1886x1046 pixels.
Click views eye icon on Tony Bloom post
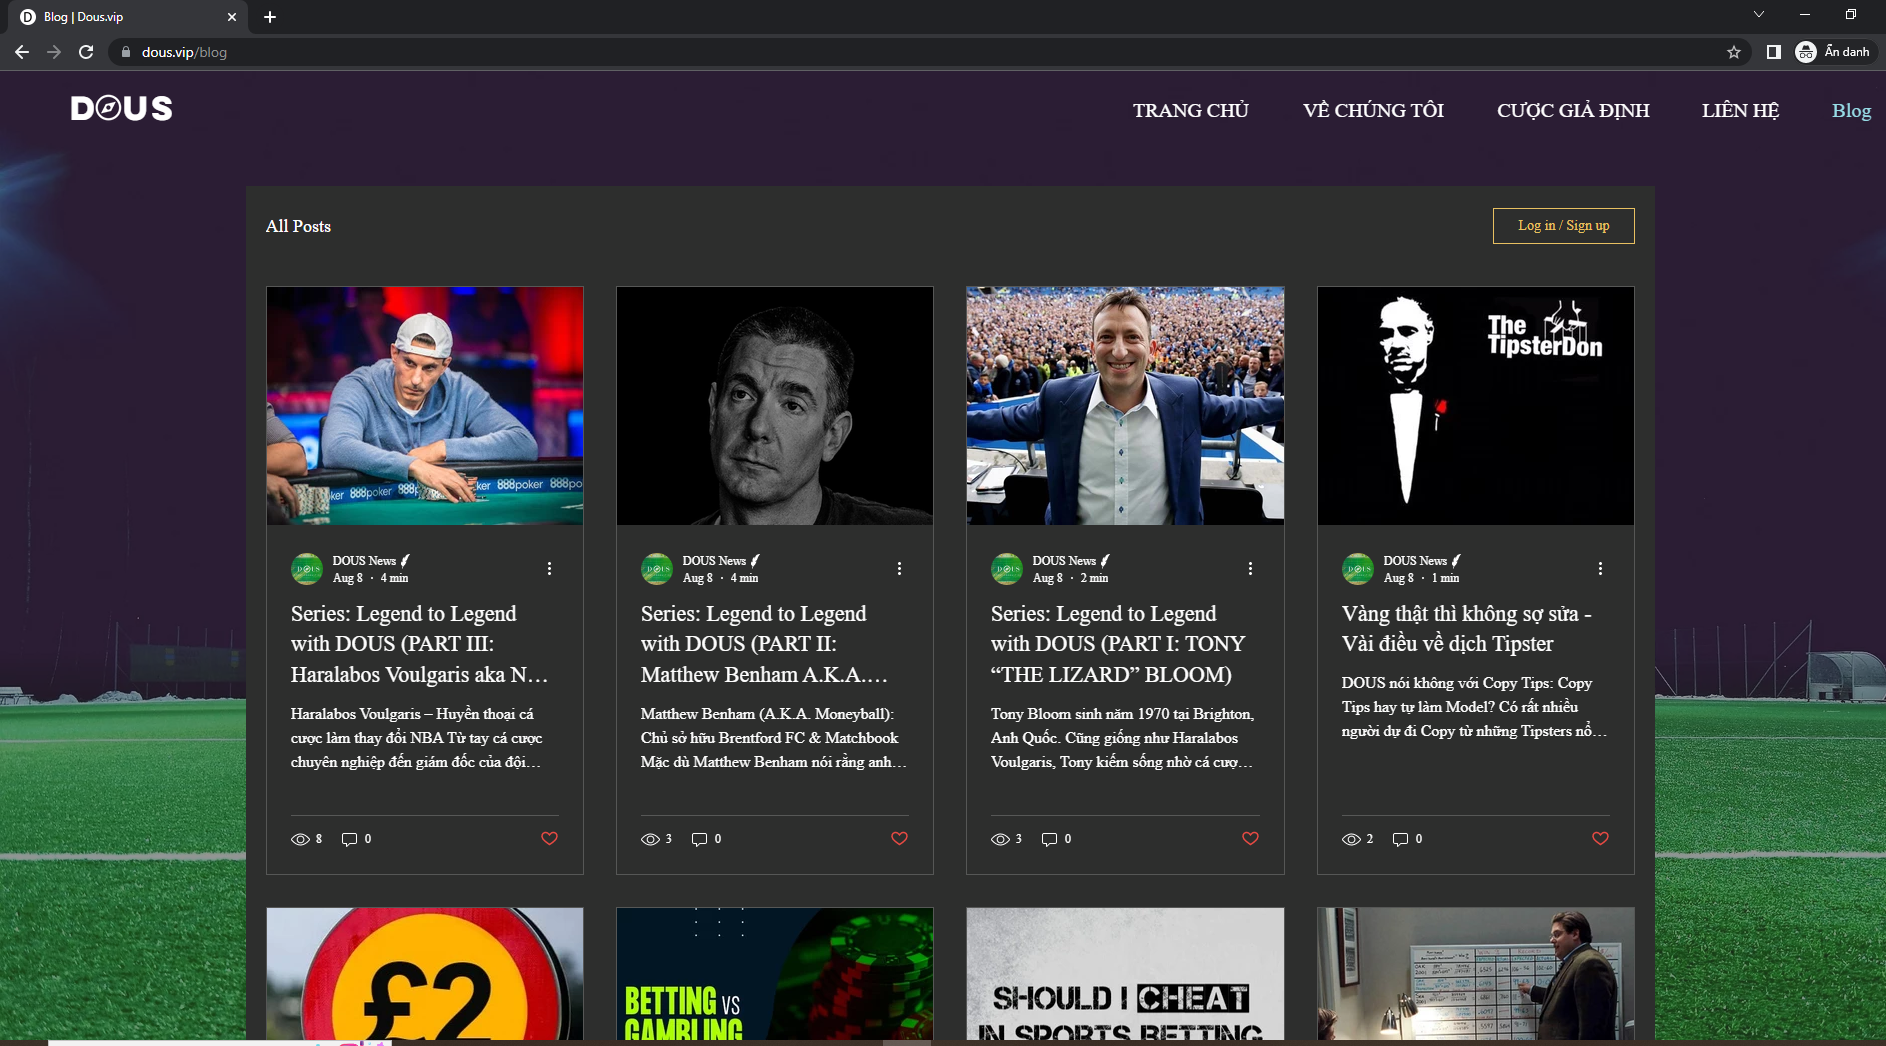[1000, 839]
